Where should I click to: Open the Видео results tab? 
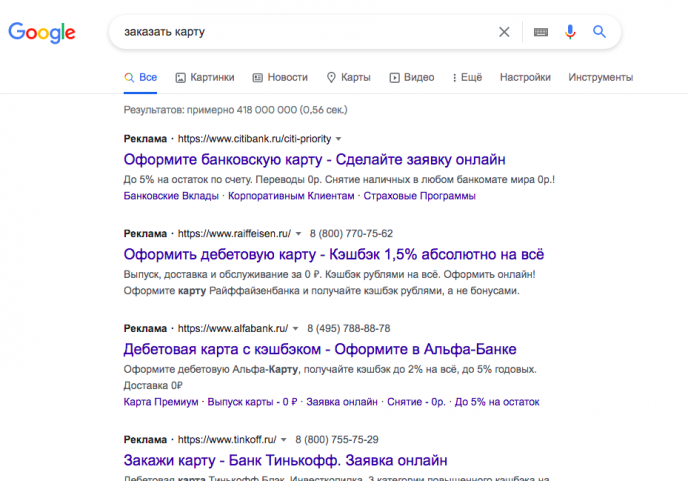pos(412,78)
